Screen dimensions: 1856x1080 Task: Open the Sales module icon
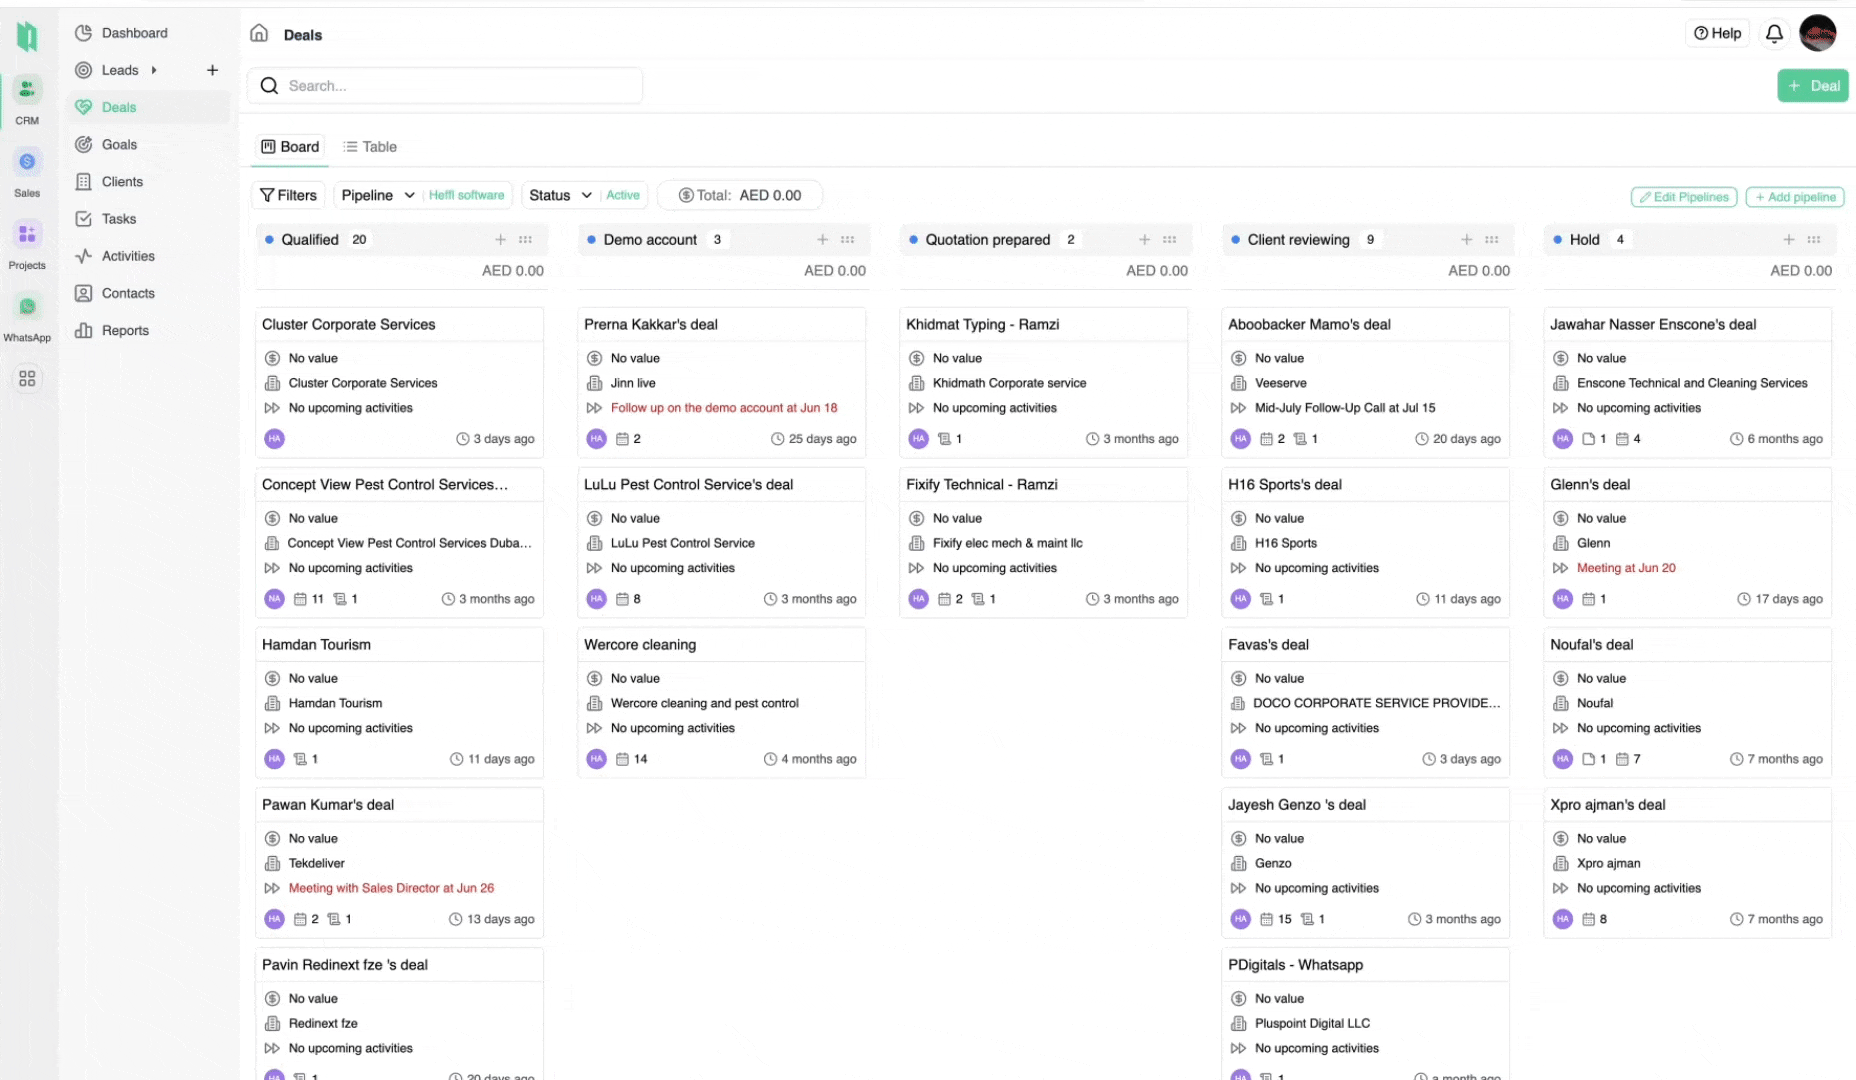tap(27, 162)
